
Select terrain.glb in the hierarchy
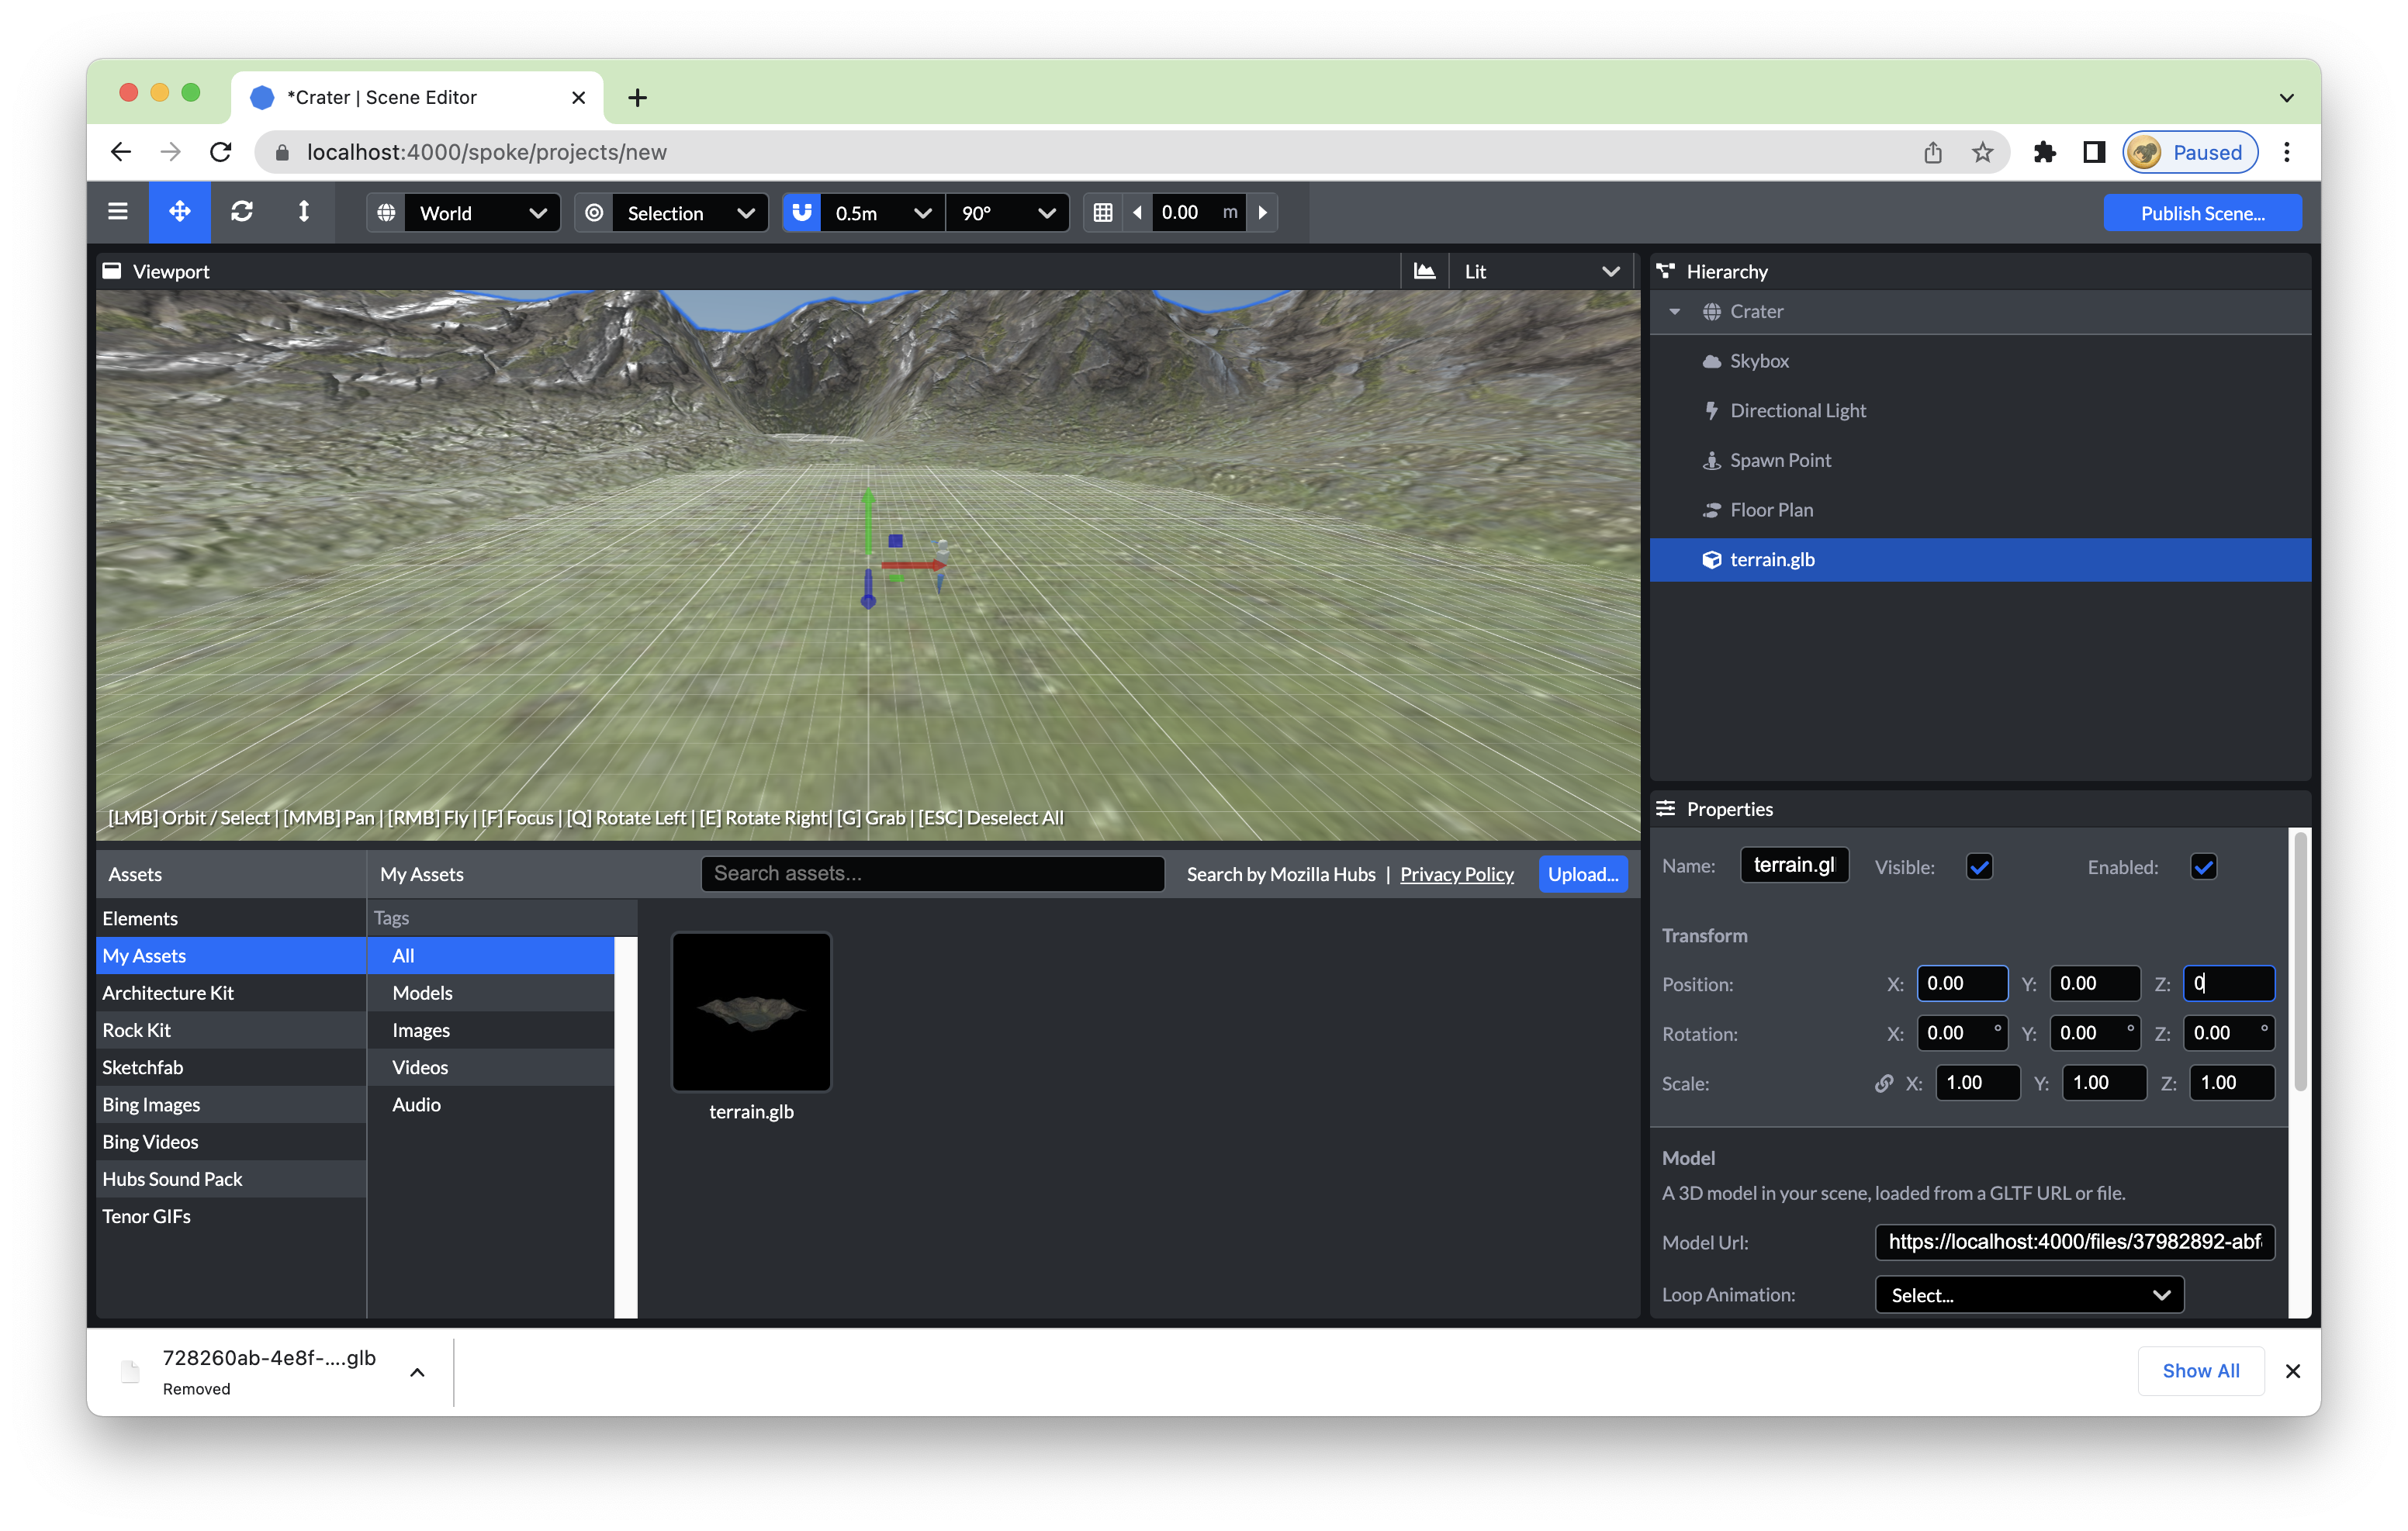pyautogui.click(x=1980, y=559)
